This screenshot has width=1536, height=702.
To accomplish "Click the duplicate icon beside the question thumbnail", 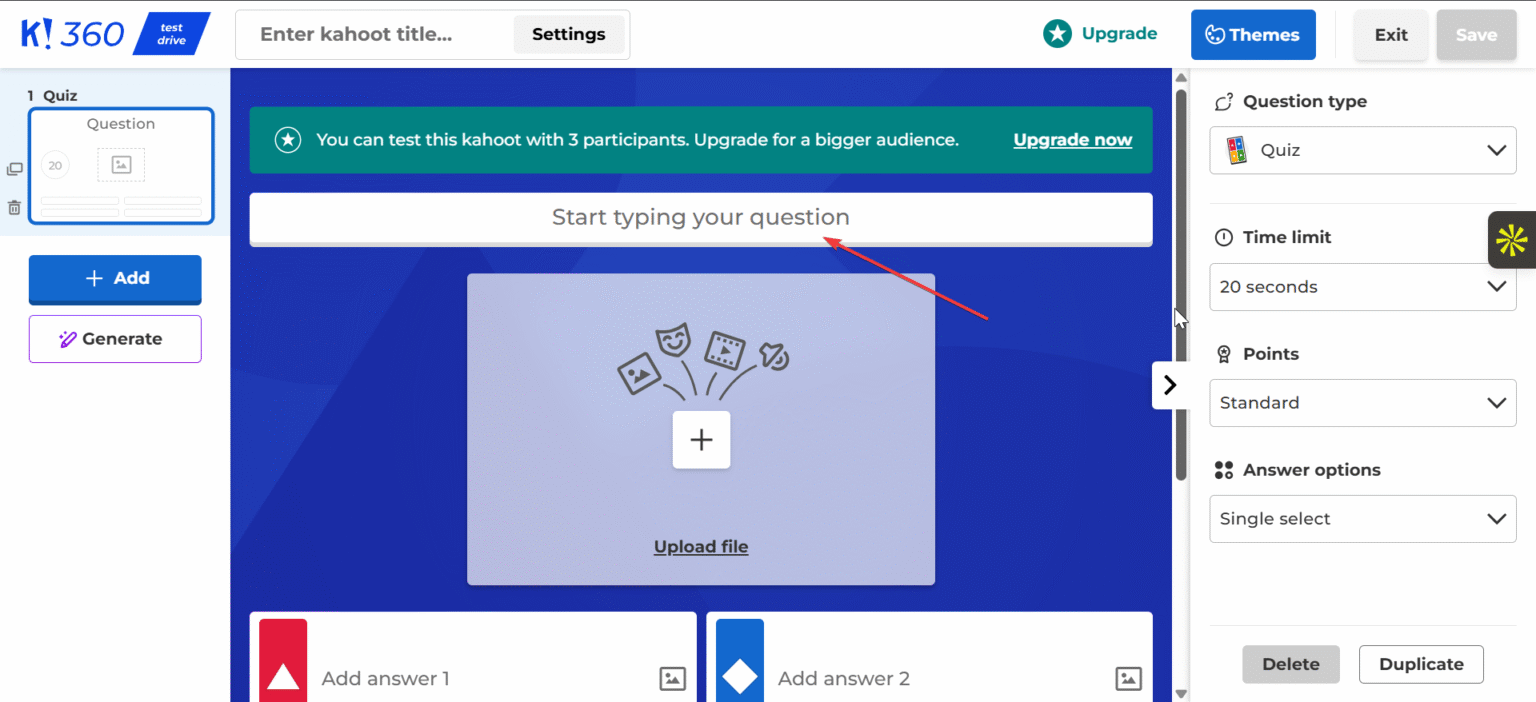I will tap(14, 169).
